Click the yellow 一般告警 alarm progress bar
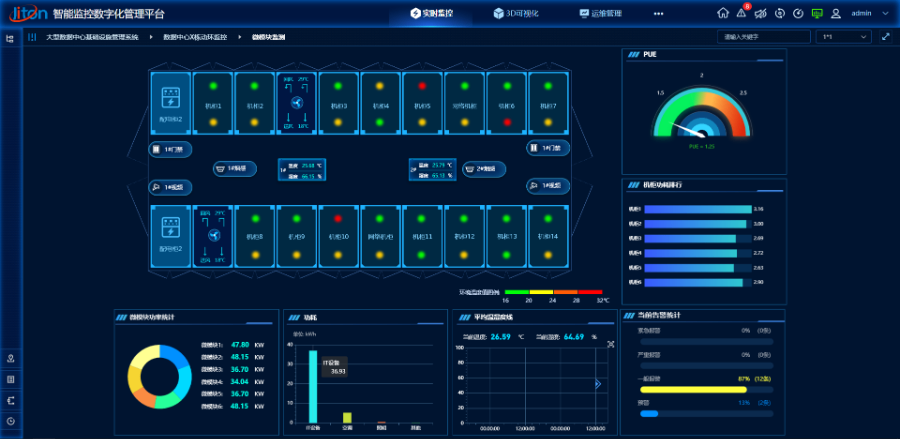 (x=700, y=390)
